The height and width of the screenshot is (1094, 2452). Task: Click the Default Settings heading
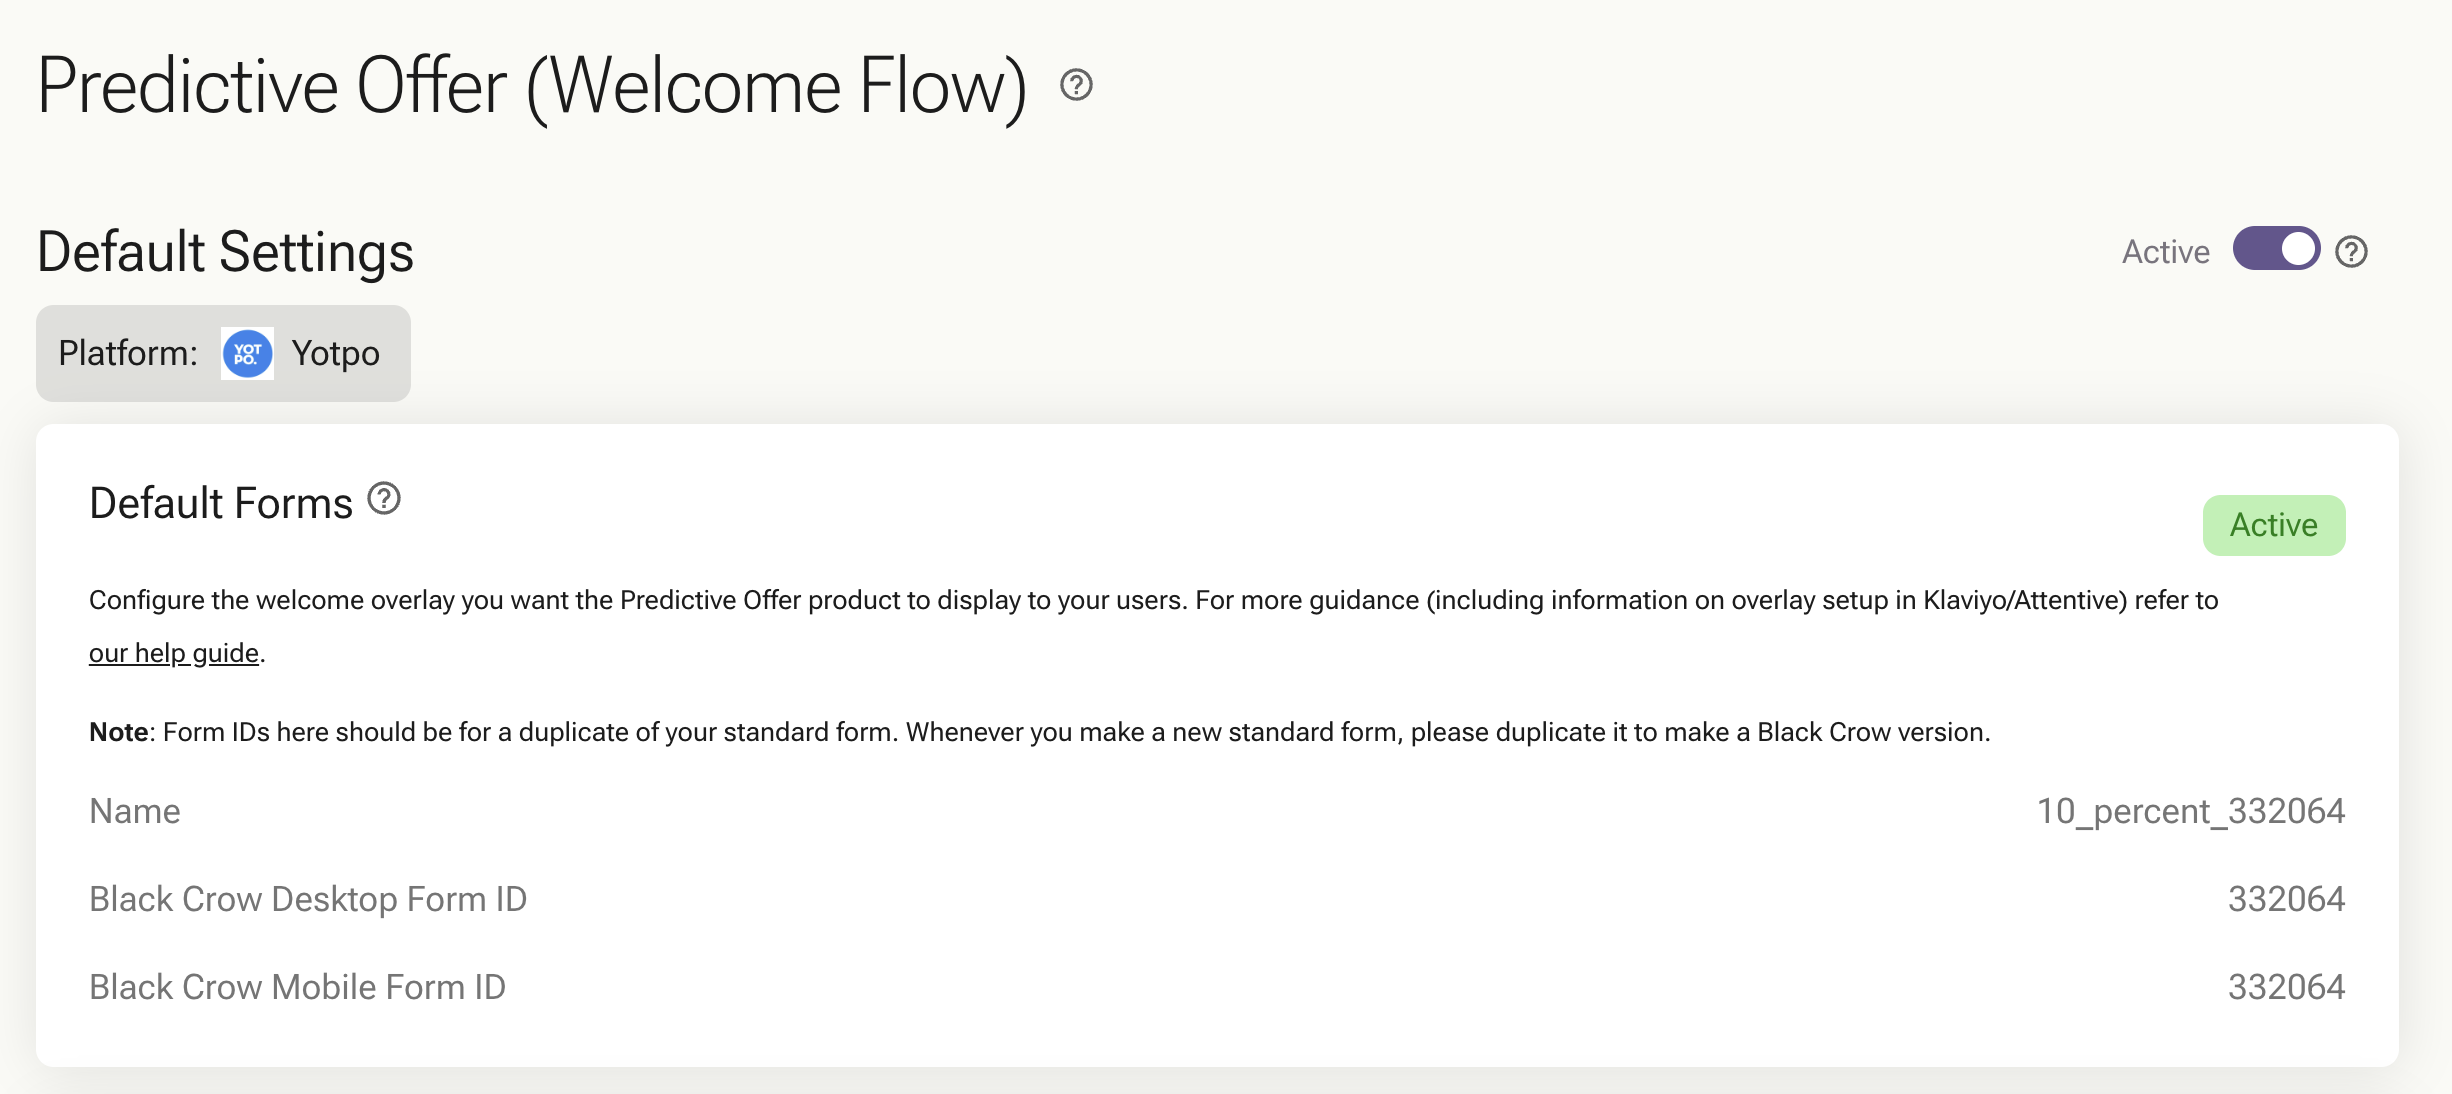(225, 252)
